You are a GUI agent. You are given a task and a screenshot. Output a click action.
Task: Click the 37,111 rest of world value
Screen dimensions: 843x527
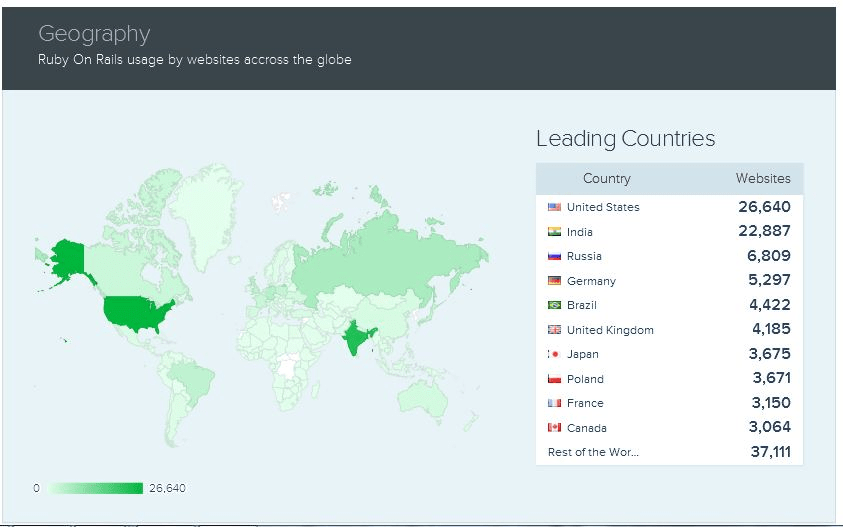coord(770,451)
